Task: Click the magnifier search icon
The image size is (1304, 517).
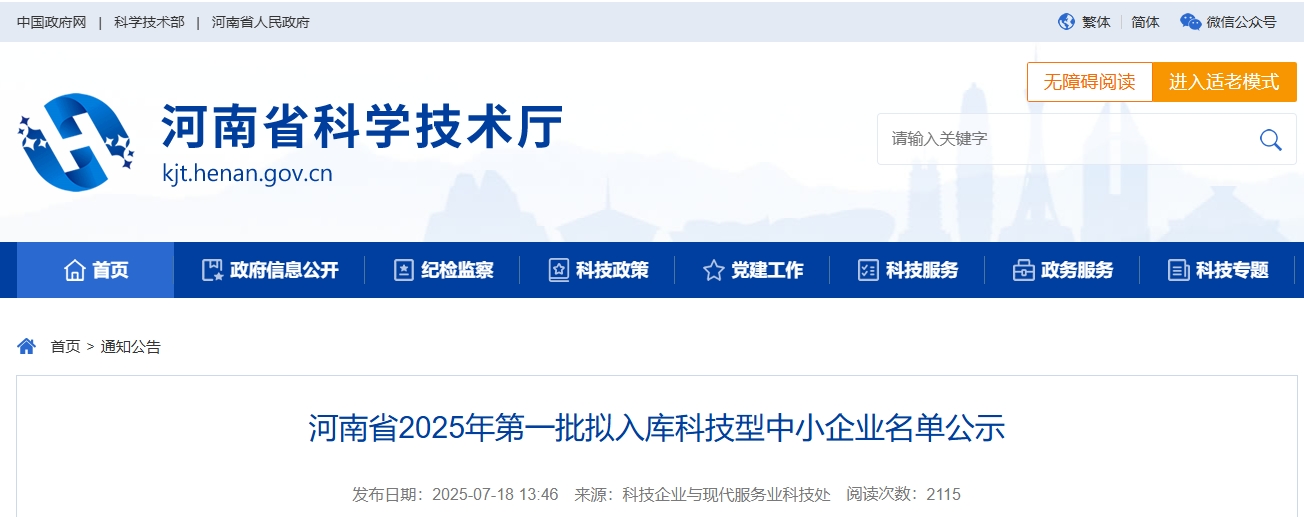Action: [x=1270, y=139]
